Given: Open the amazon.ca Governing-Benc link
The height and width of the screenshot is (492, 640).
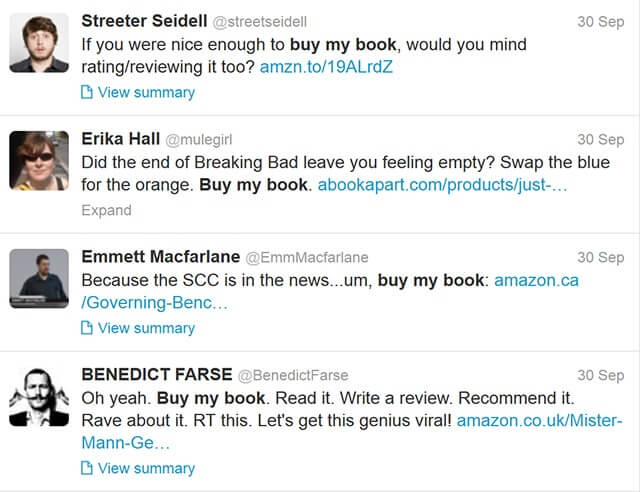Looking at the screenshot, I should 330,292.
